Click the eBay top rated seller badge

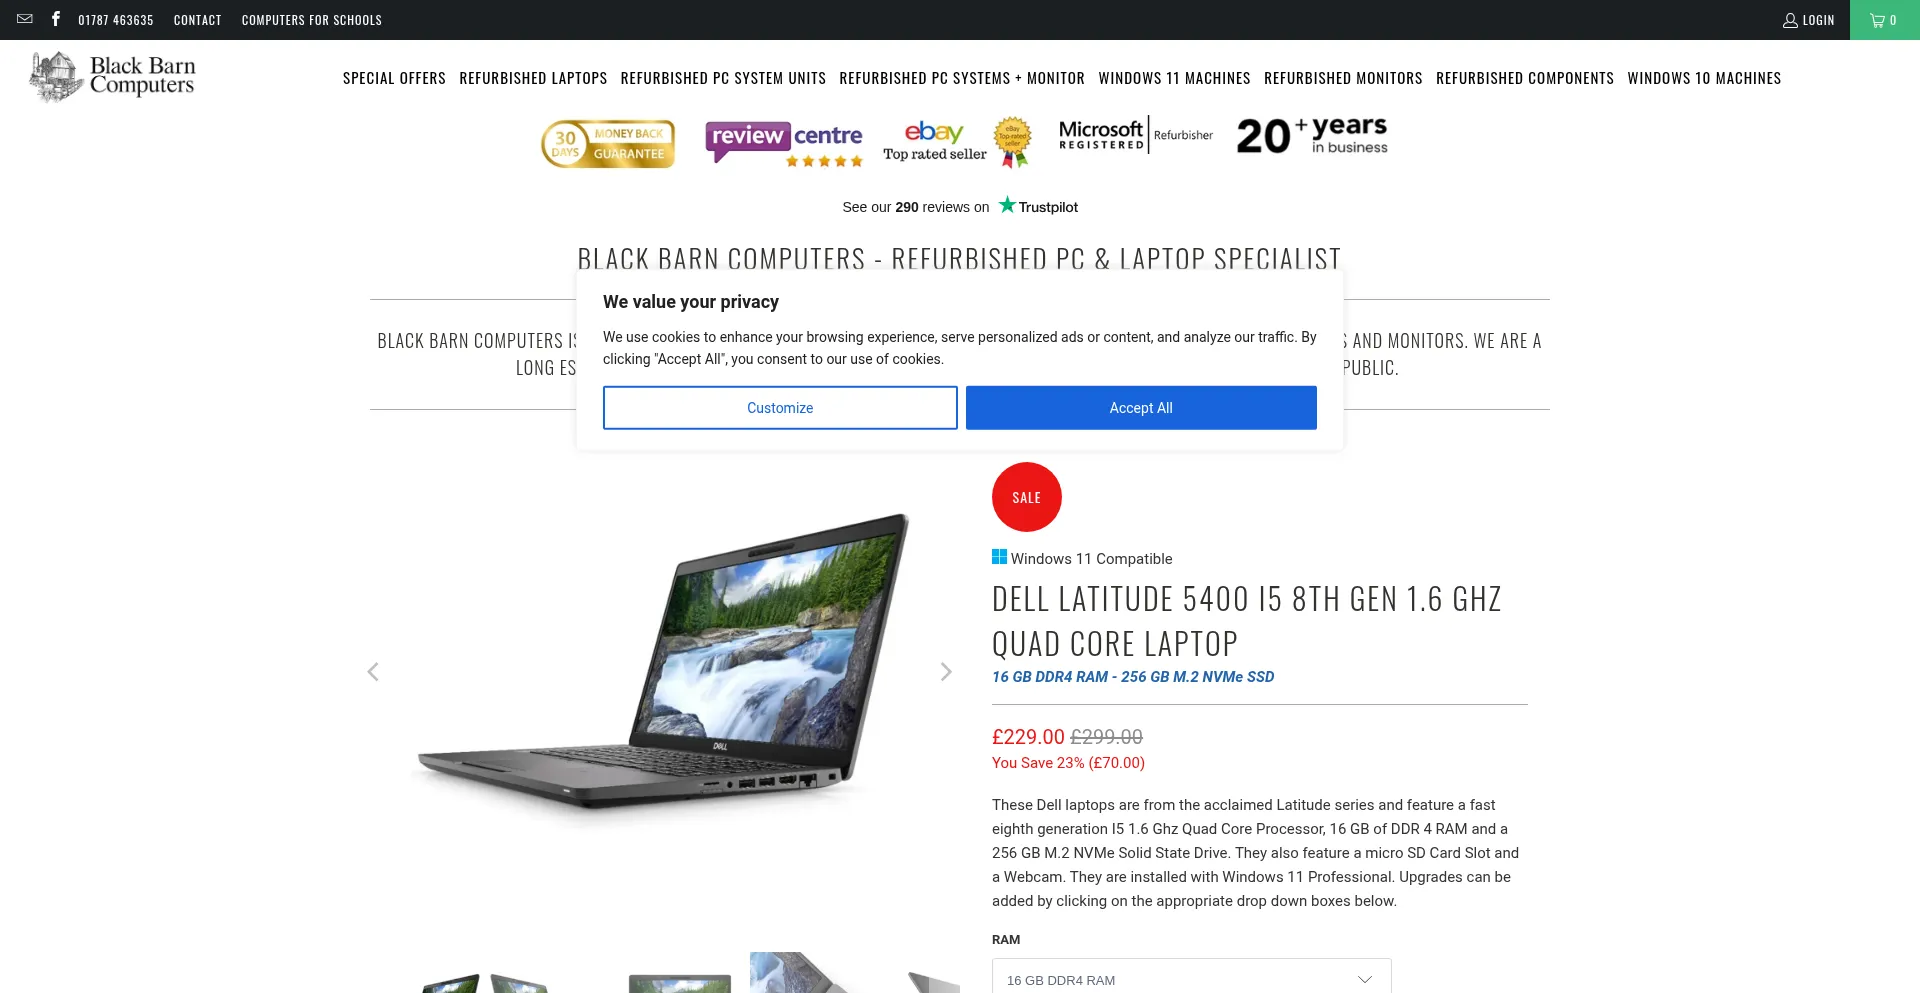[957, 142]
